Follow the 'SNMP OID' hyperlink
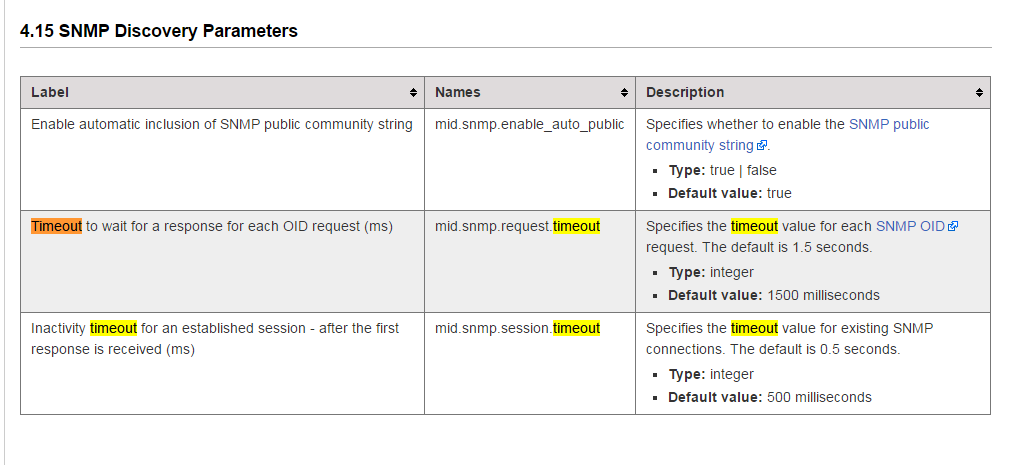1010x465 pixels. click(910, 226)
